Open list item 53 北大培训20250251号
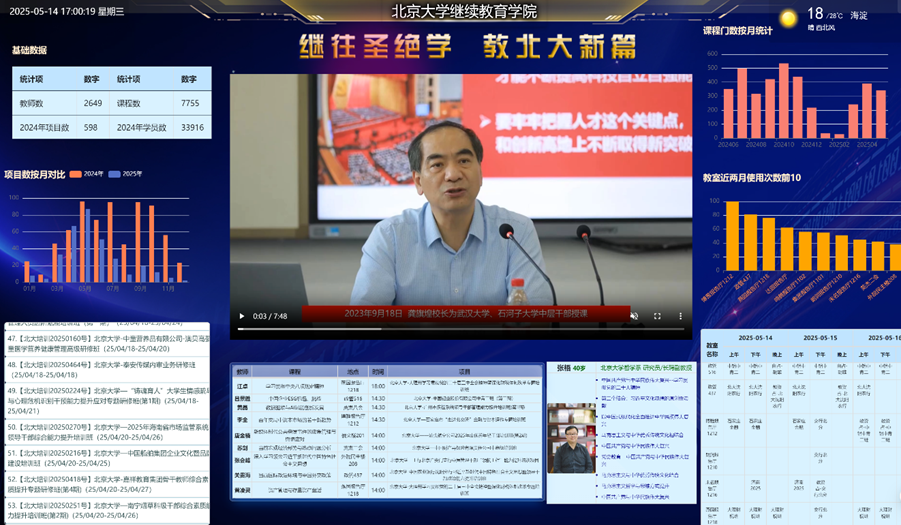Viewport: 901px width, 525px height. [x=107, y=510]
